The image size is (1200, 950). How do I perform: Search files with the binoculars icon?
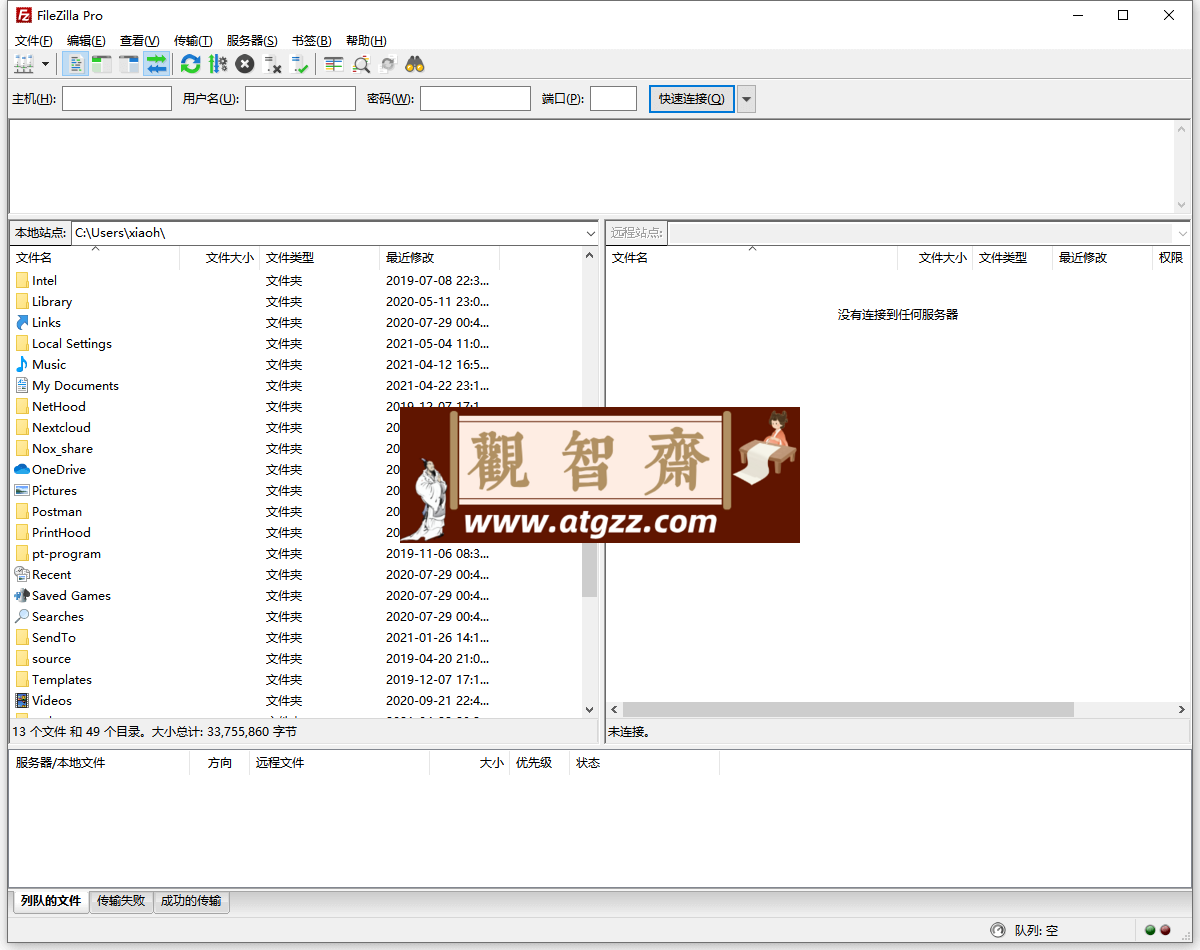pos(415,64)
